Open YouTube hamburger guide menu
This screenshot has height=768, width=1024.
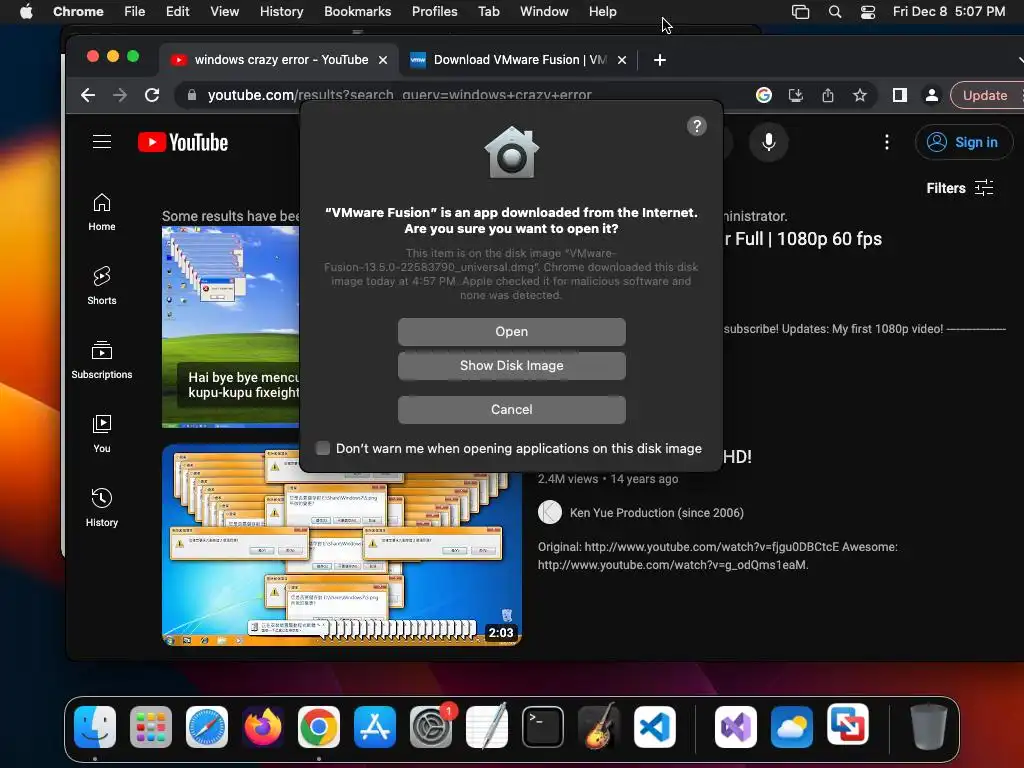point(102,142)
